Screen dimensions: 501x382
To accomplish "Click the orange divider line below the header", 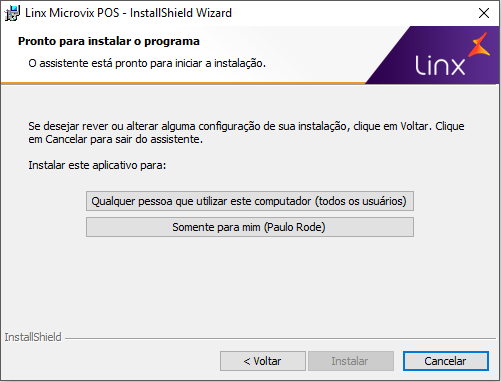I will click(183, 83).
